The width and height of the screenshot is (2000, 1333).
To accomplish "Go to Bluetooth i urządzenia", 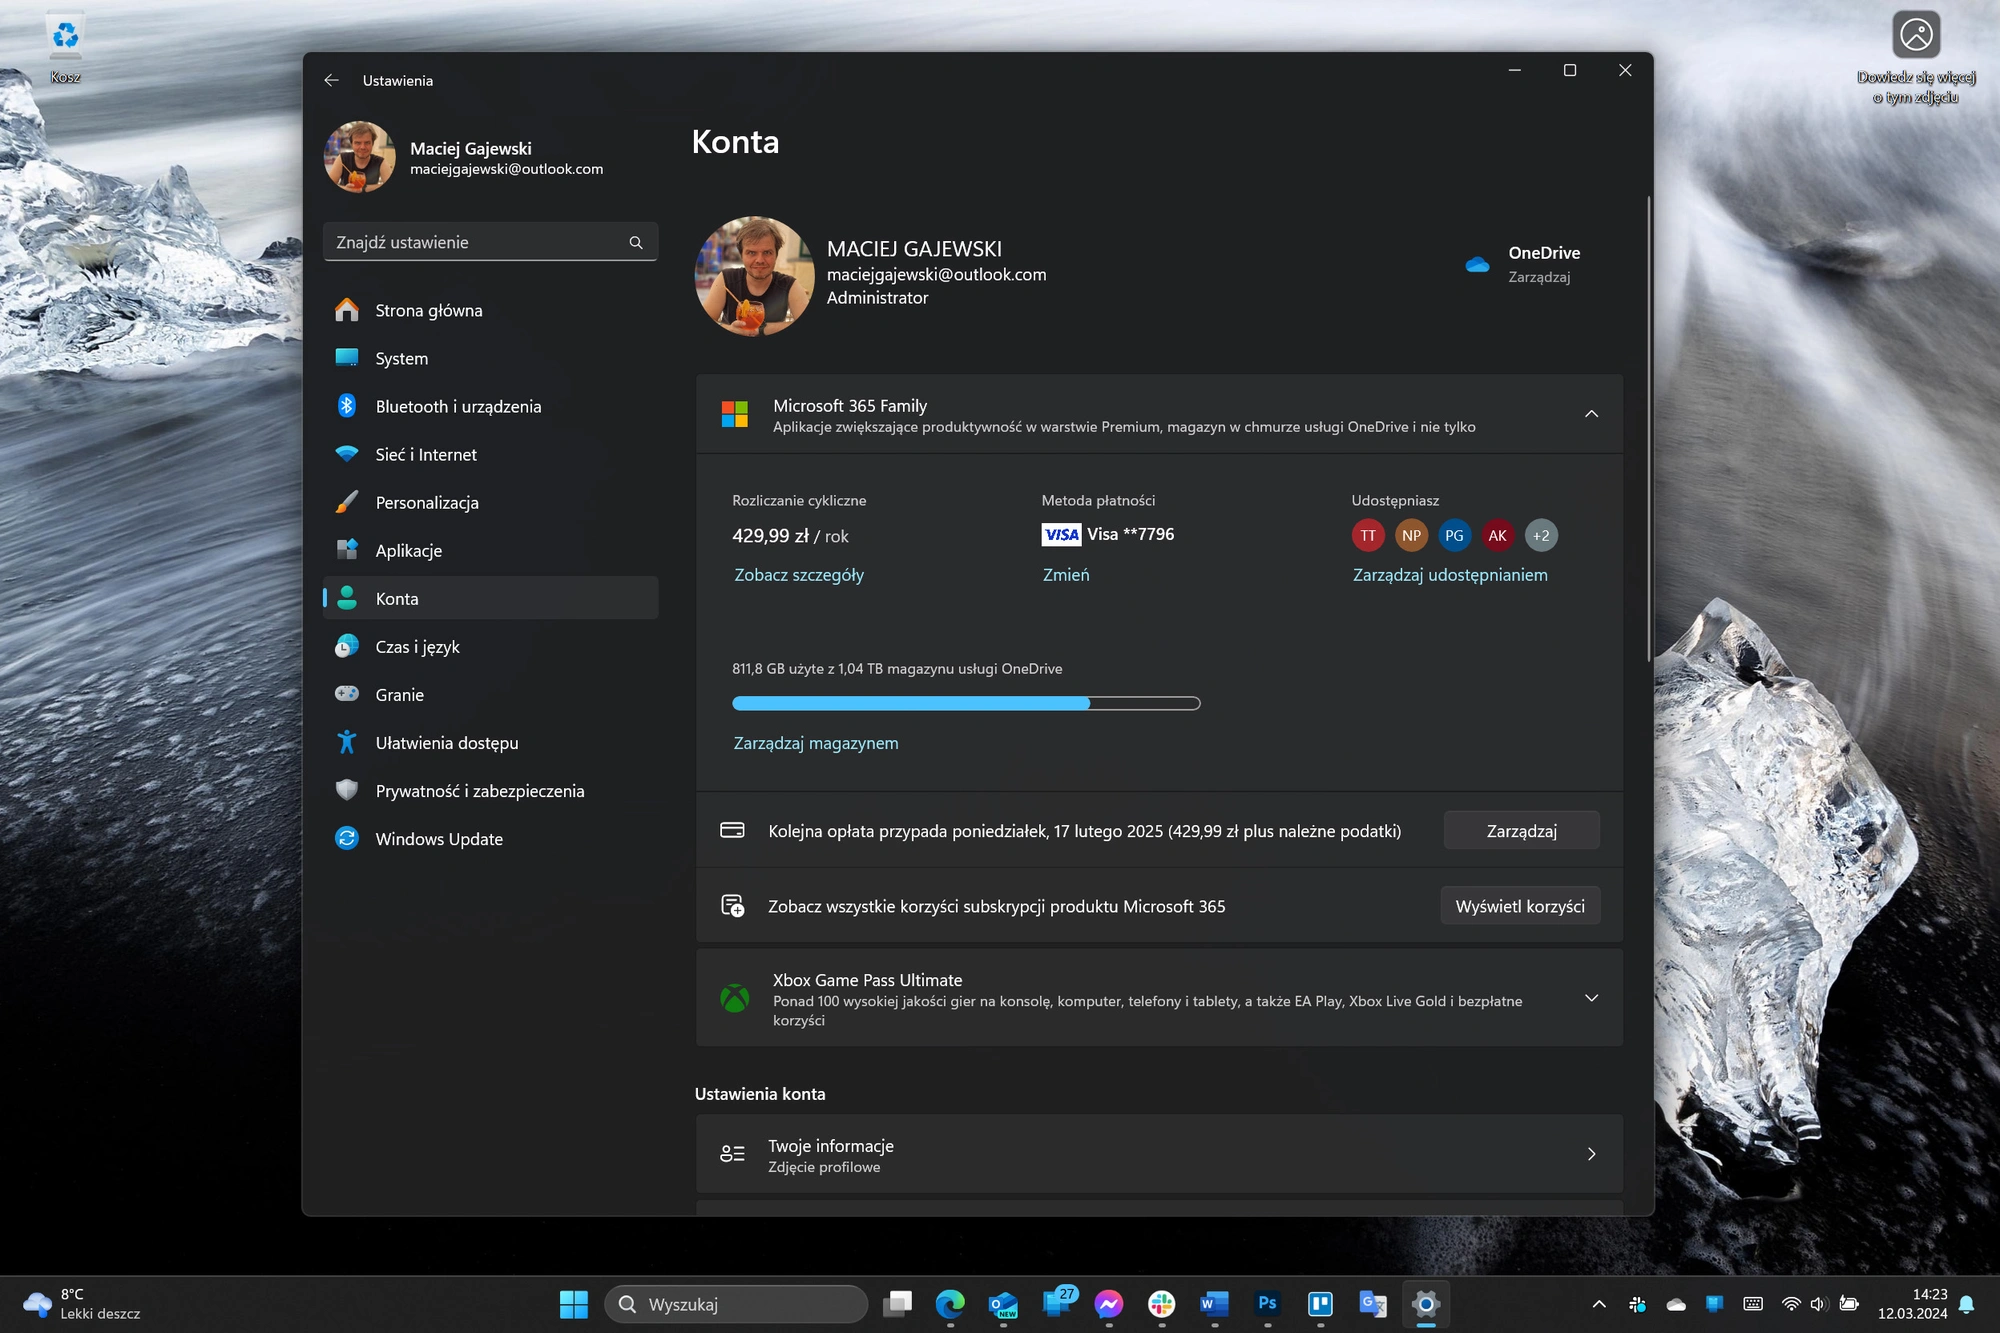I will point(490,407).
